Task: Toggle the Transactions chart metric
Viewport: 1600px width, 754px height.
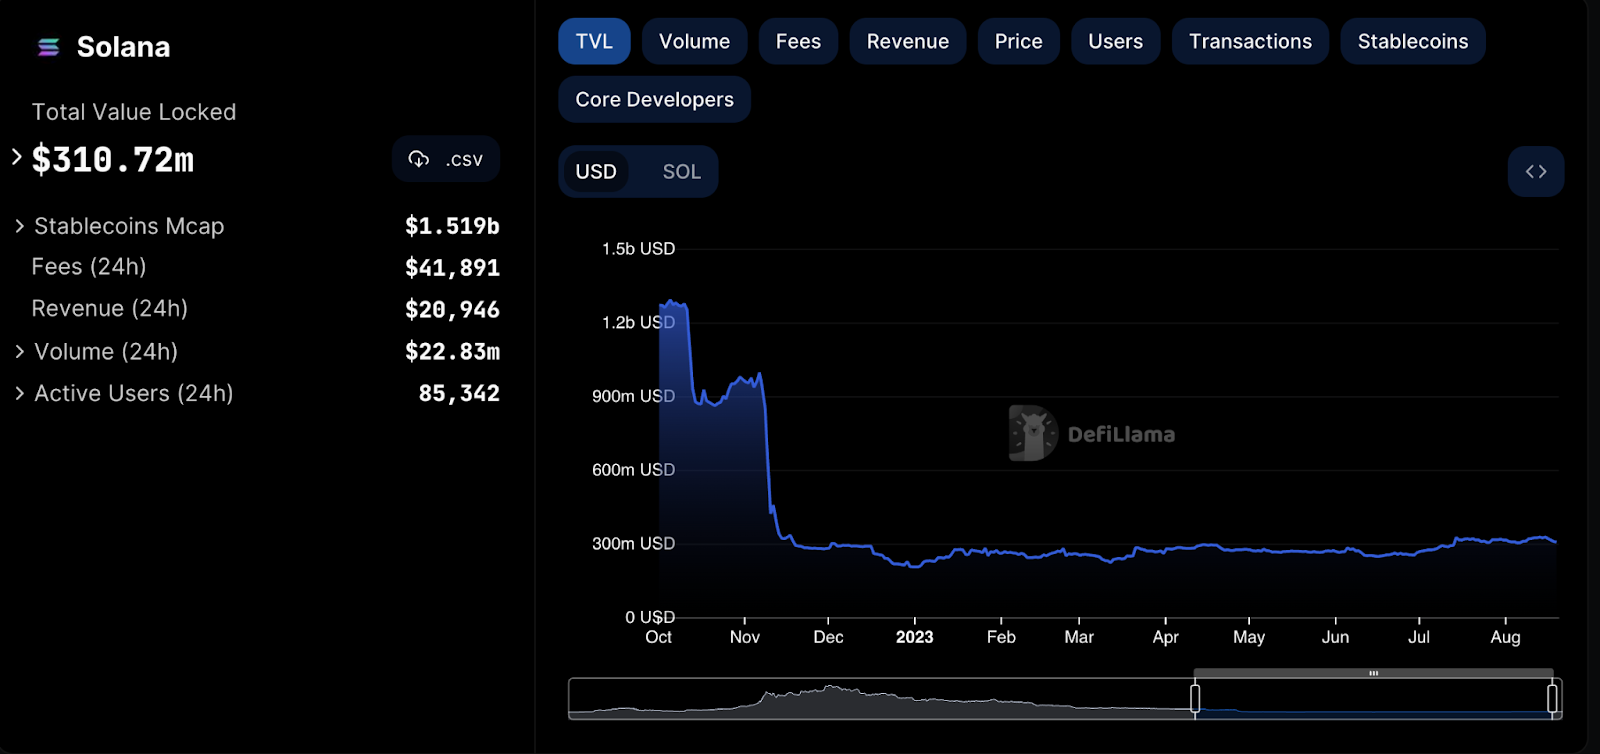Action: (1250, 41)
